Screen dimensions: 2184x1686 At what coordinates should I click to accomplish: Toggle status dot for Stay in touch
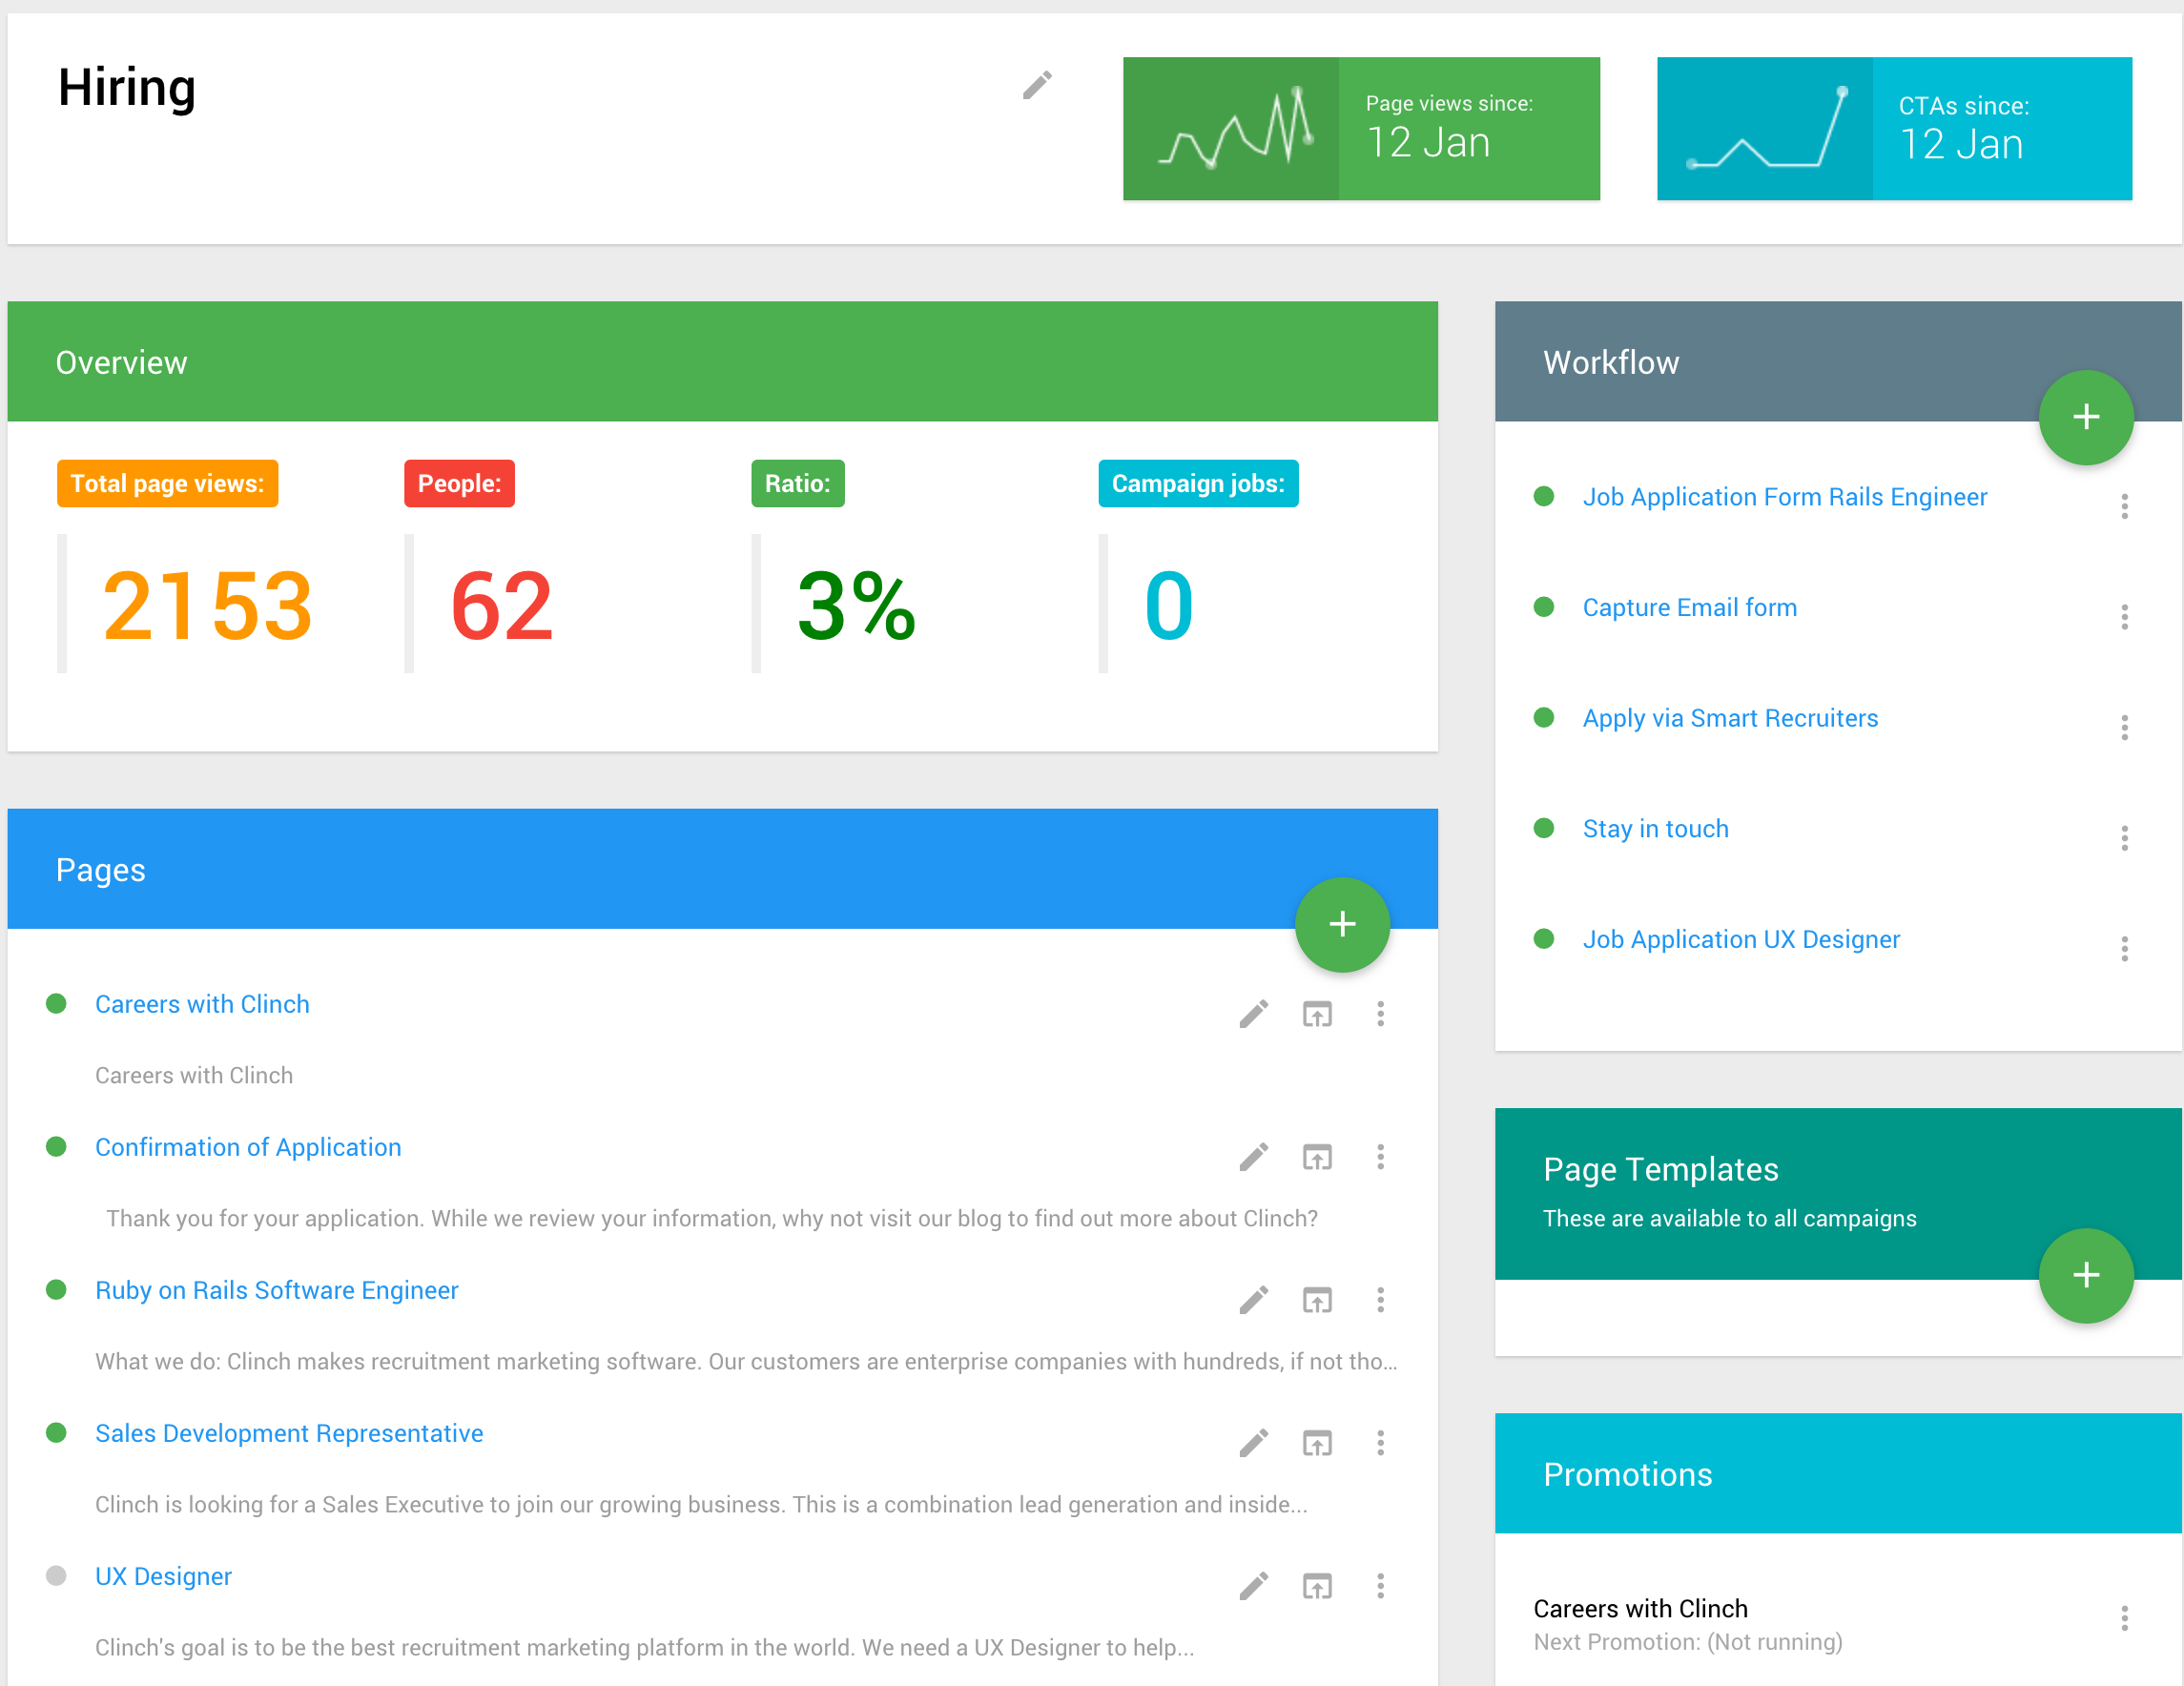click(1544, 827)
